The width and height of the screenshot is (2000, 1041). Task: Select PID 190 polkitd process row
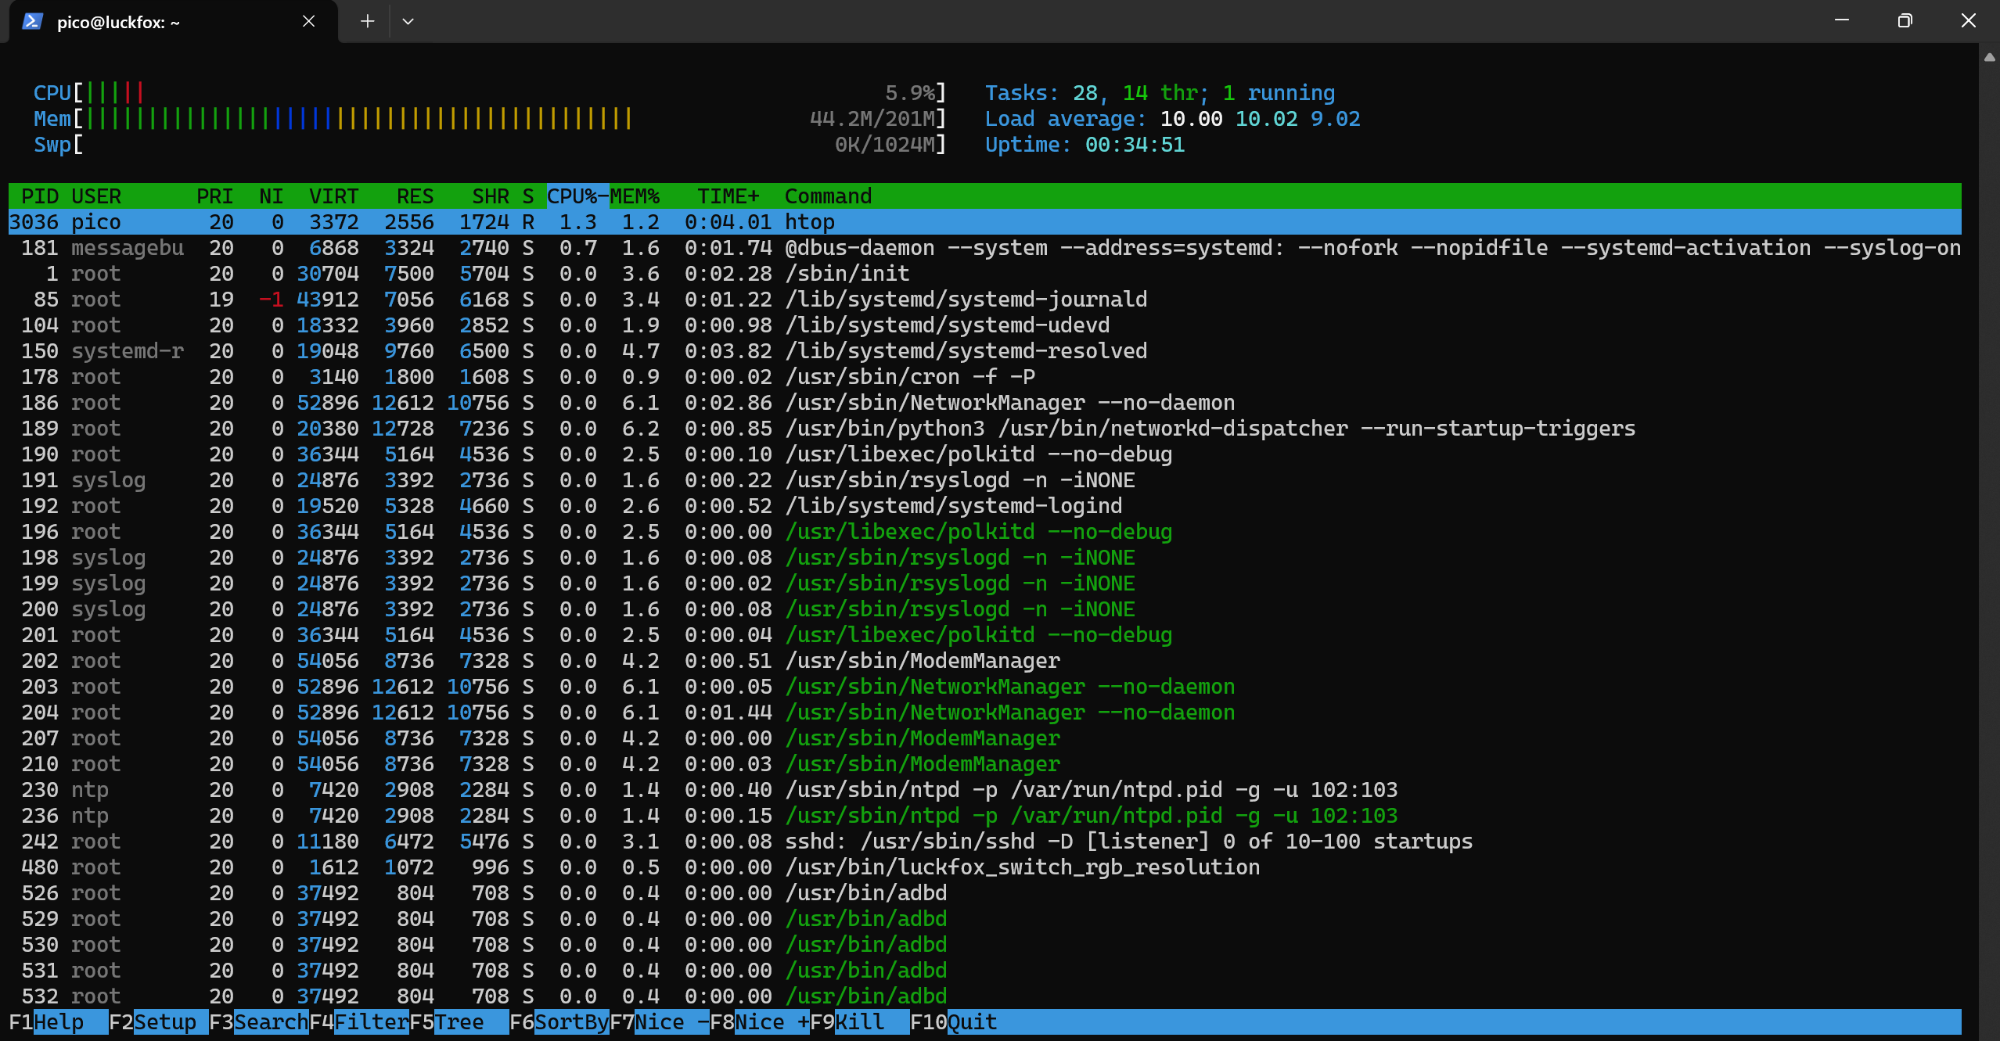pyautogui.click(x=985, y=455)
